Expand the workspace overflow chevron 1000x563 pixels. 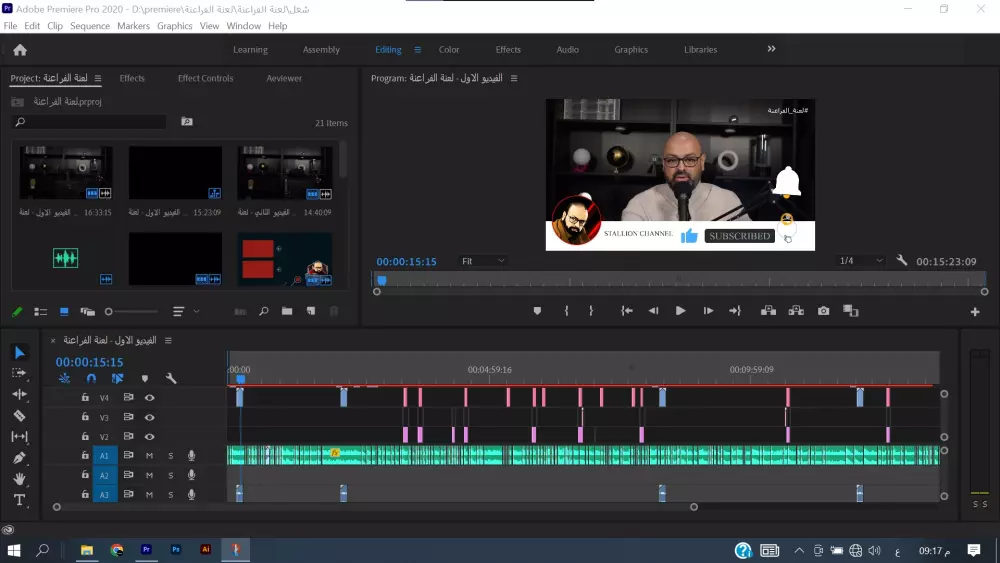pos(771,49)
